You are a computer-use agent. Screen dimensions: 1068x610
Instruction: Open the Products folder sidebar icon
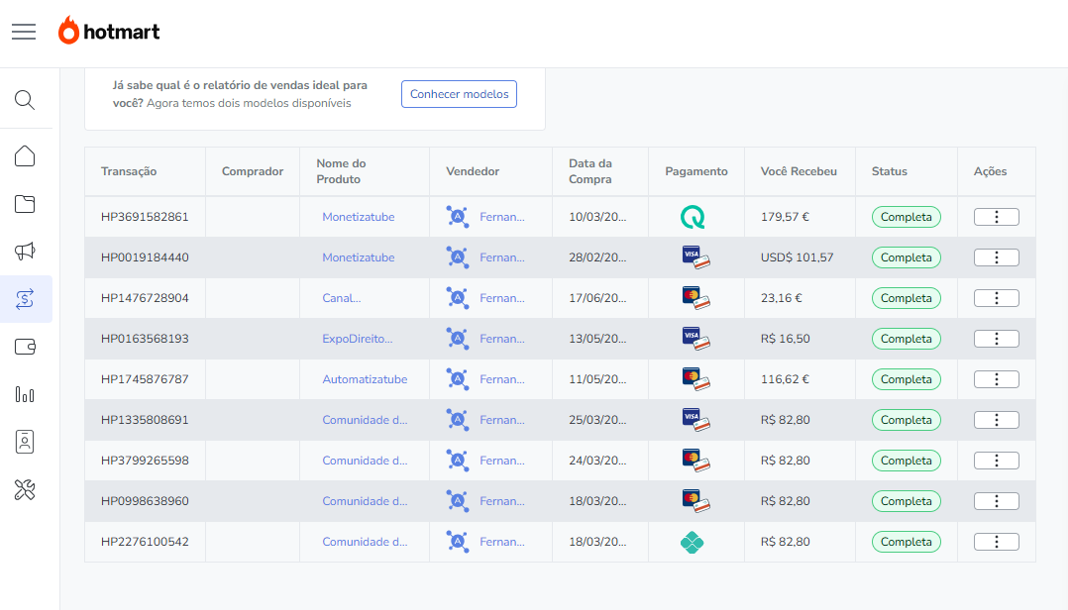[x=25, y=204]
